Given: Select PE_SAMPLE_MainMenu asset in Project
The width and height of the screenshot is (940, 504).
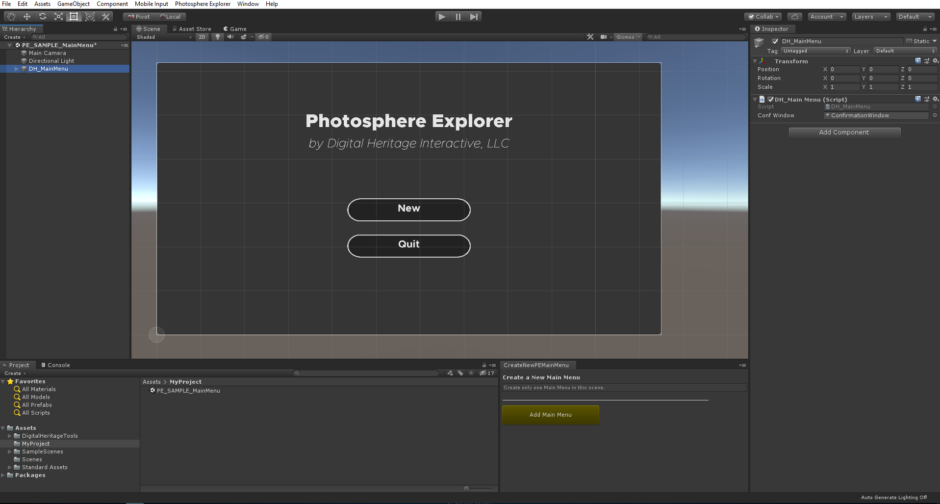Looking at the screenshot, I should pos(185,391).
